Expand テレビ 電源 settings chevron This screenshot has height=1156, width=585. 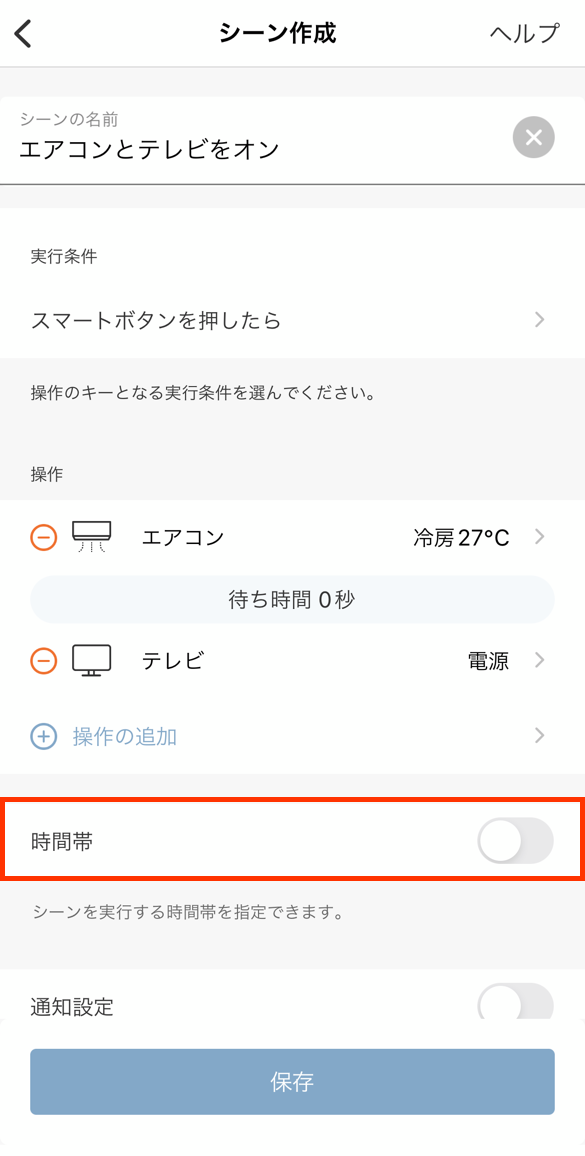point(540,660)
